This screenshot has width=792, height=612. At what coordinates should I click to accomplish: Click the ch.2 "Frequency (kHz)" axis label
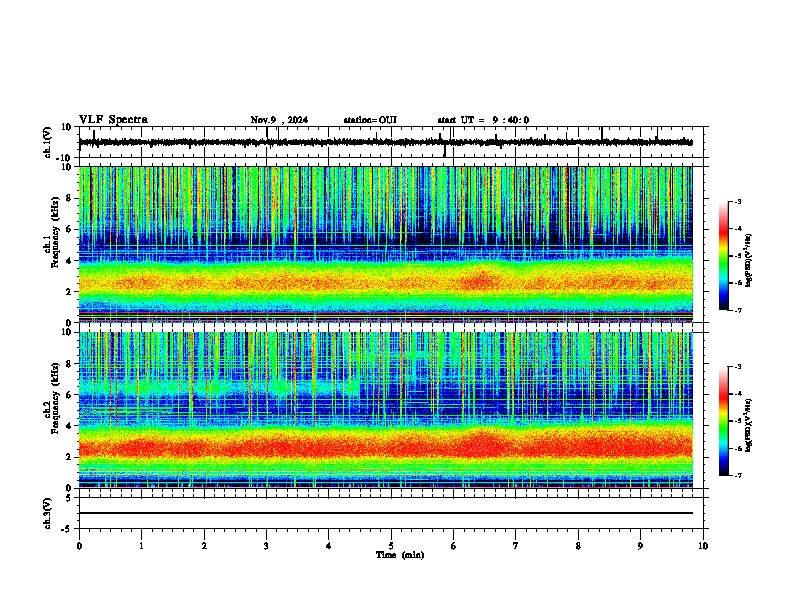55,398
